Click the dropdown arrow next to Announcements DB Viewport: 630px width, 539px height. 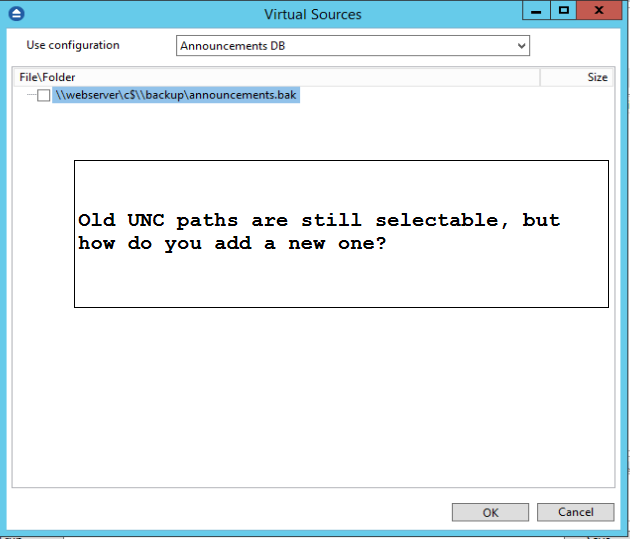pyautogui.click(x=521, y=46)
